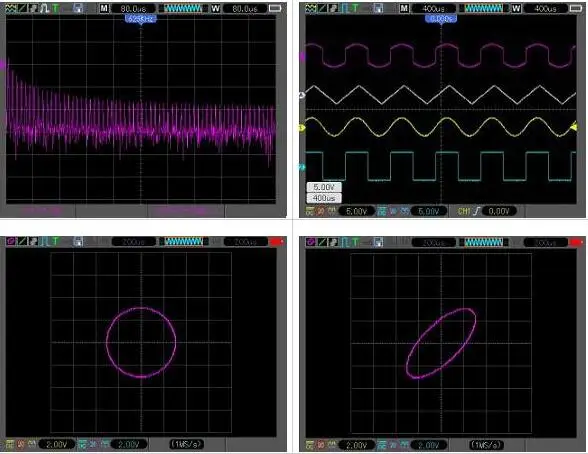The image size is (588, 454).
Task: Click the floppy disk save icon in the circle Lissajous panel
Action: pos(78,242)
